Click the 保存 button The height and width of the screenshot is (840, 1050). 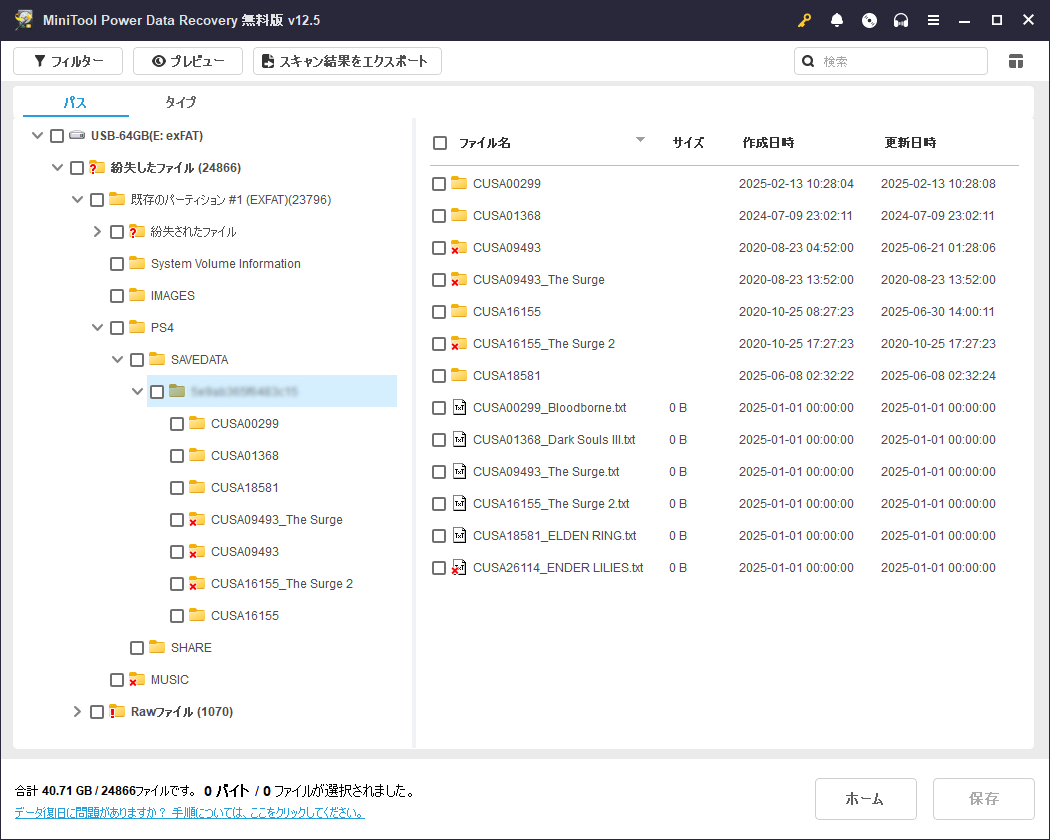tap(984, 798)
